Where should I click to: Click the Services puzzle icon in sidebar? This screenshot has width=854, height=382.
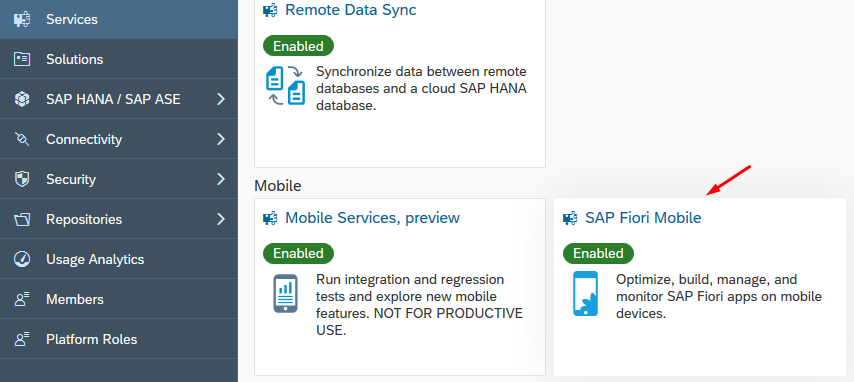coord(22,20)
